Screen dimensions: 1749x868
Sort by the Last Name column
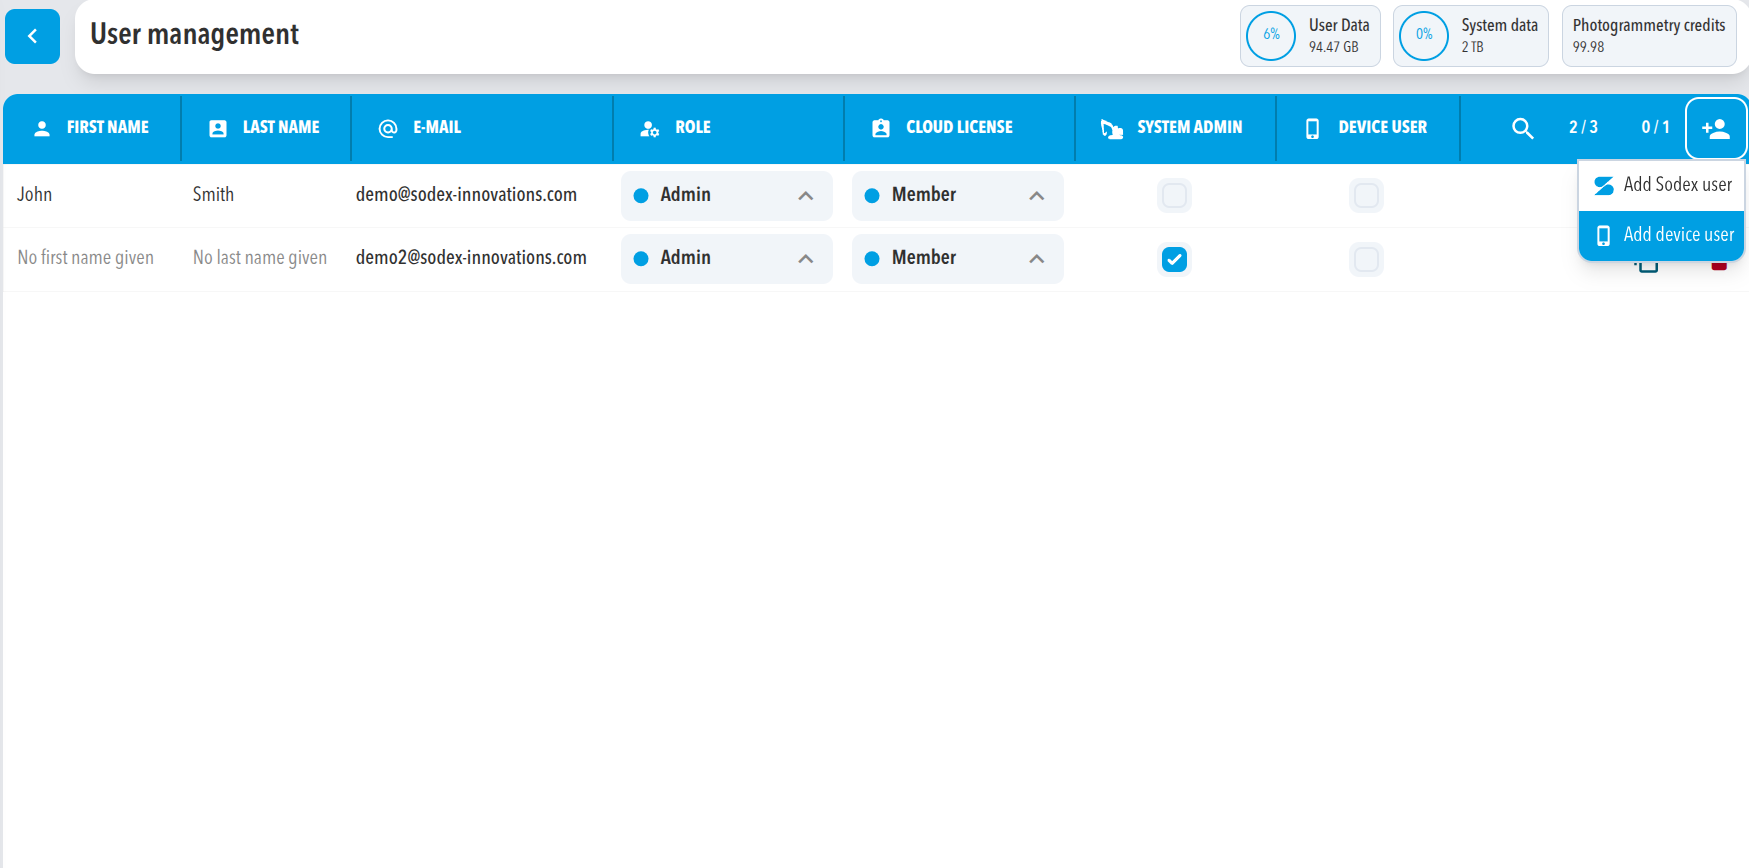click(x=266, y=128)
